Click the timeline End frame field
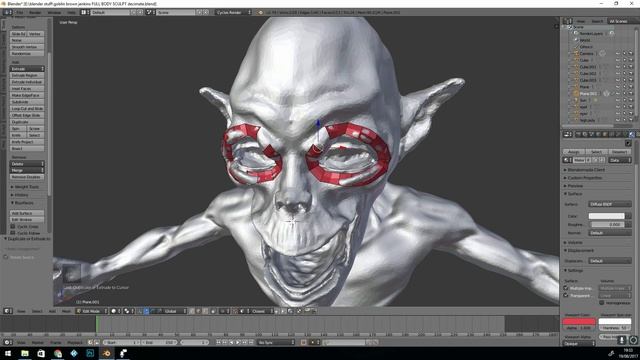Image resolution: width=640 pixels, height=360 pixels. [x=159, y=342]
